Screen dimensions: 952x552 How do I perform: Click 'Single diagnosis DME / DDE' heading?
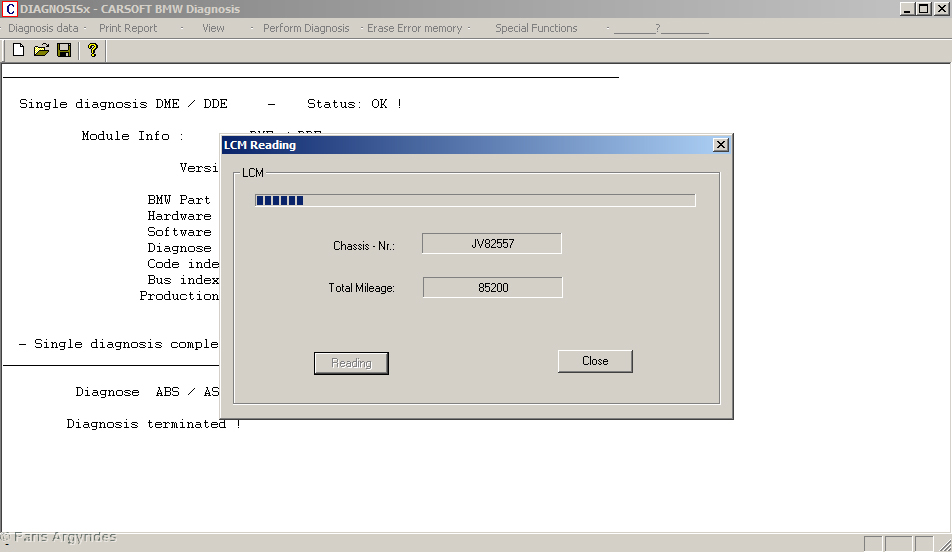pos(123,104)
